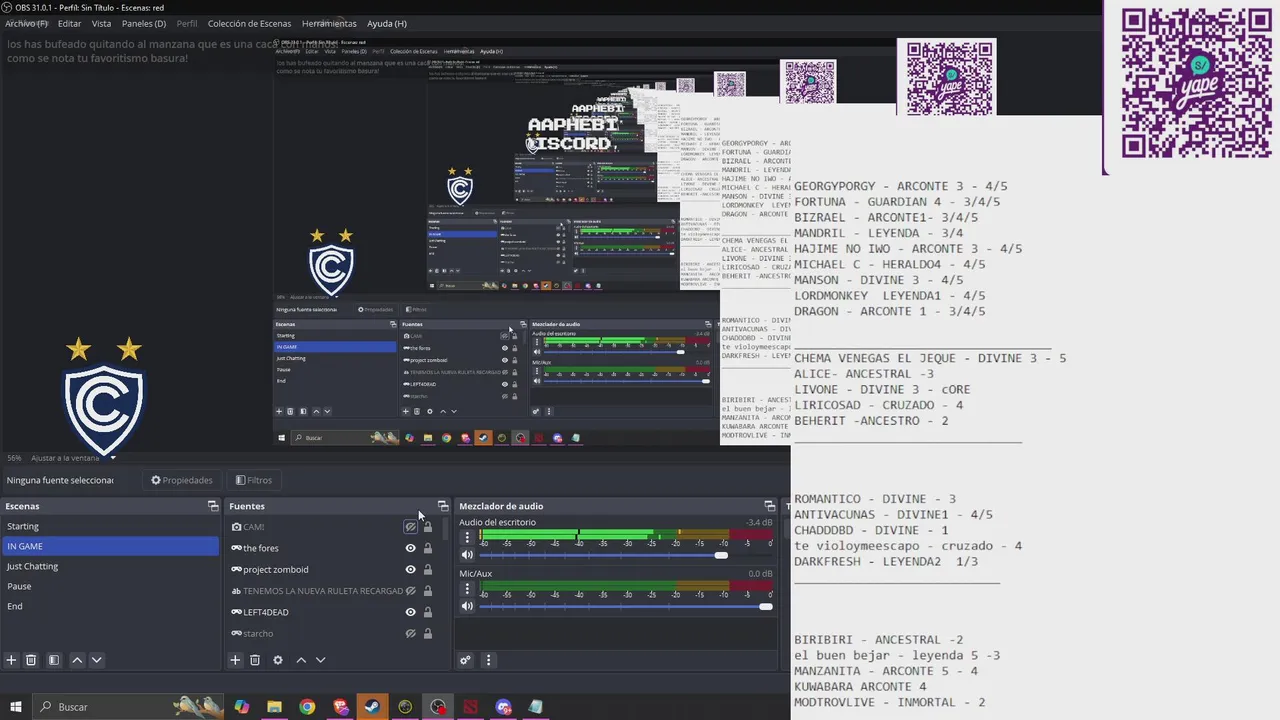Open audio mixer three-dot menu beside gears

coord(489,660)
